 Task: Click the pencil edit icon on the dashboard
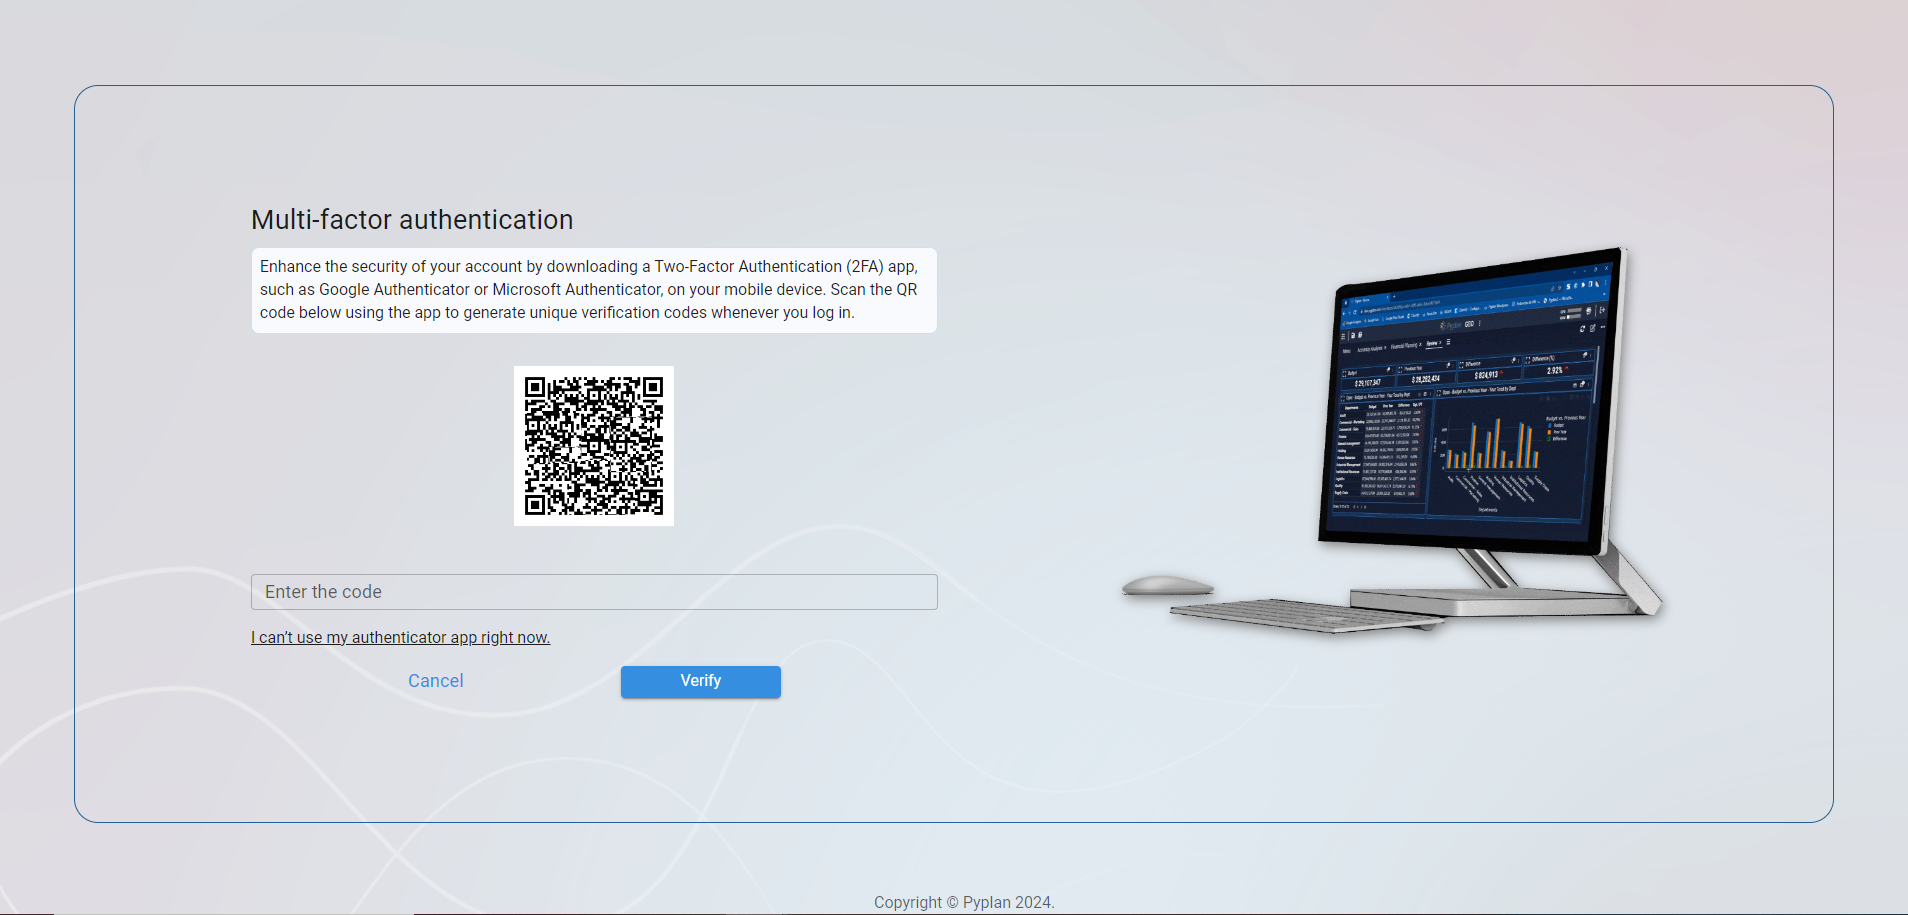(1592, 330)
